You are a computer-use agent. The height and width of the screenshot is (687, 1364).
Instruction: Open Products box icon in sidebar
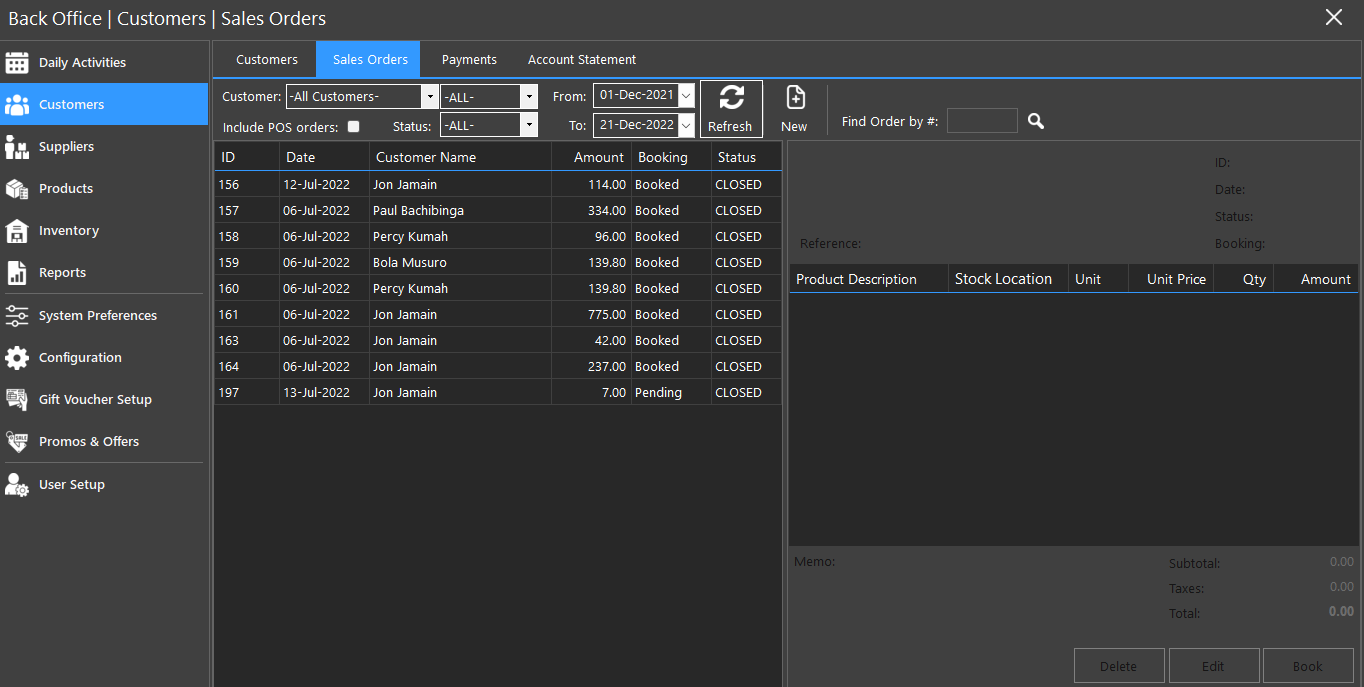pos(17,189)
